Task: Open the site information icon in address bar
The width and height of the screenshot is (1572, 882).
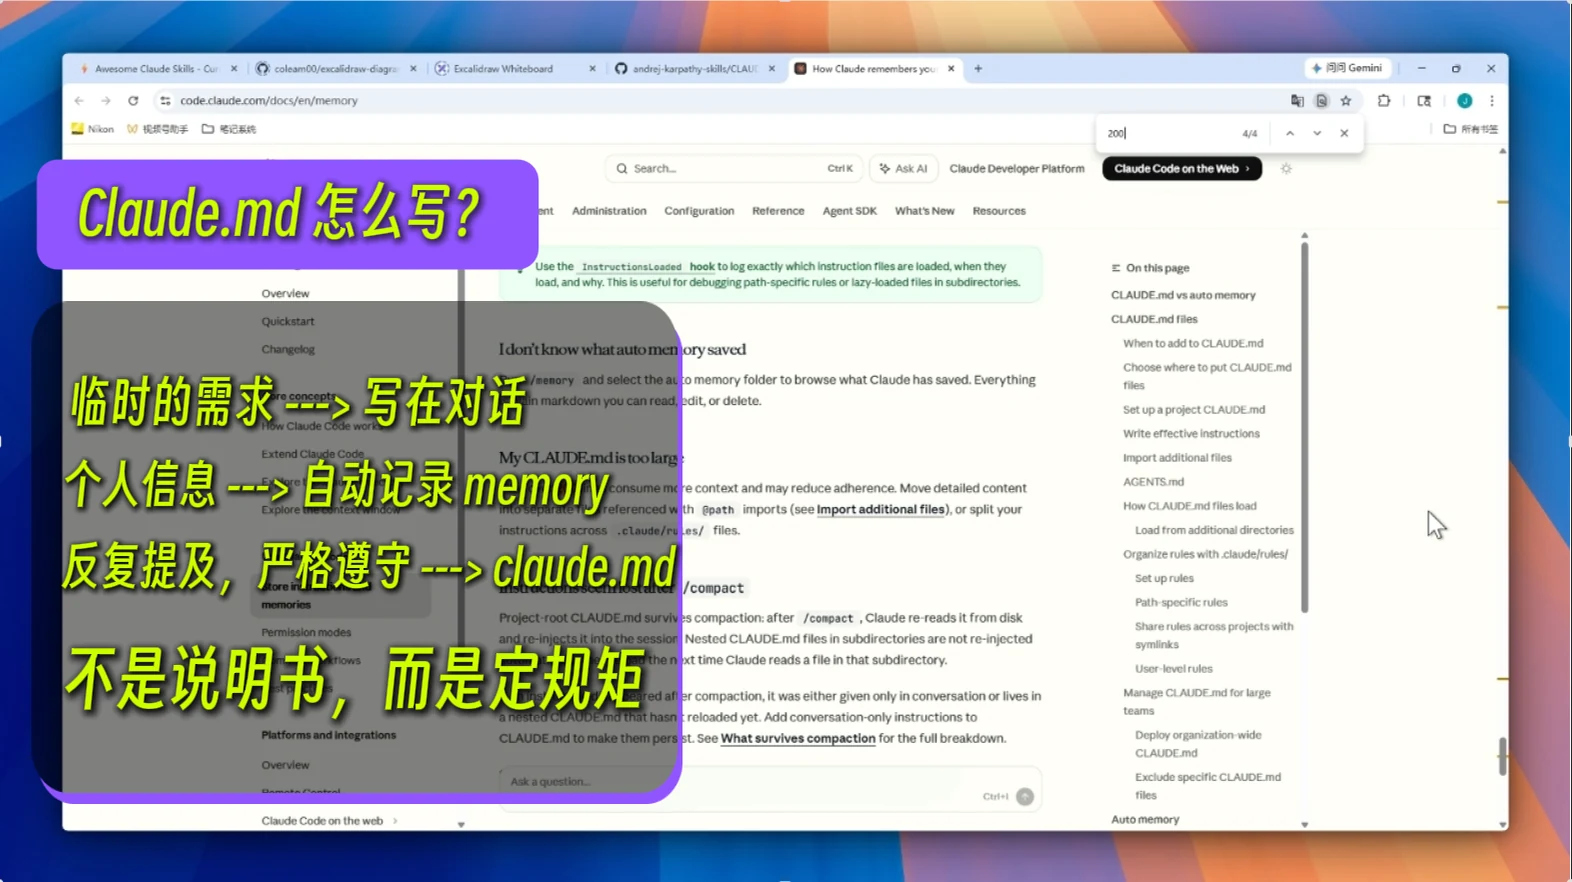Action: [165, 101]
